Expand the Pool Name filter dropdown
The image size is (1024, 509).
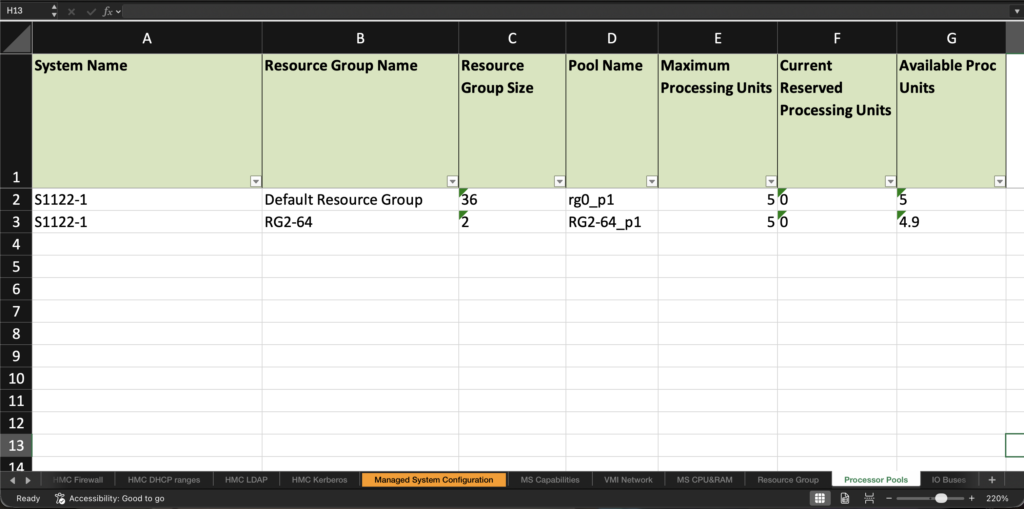point(651,181)
